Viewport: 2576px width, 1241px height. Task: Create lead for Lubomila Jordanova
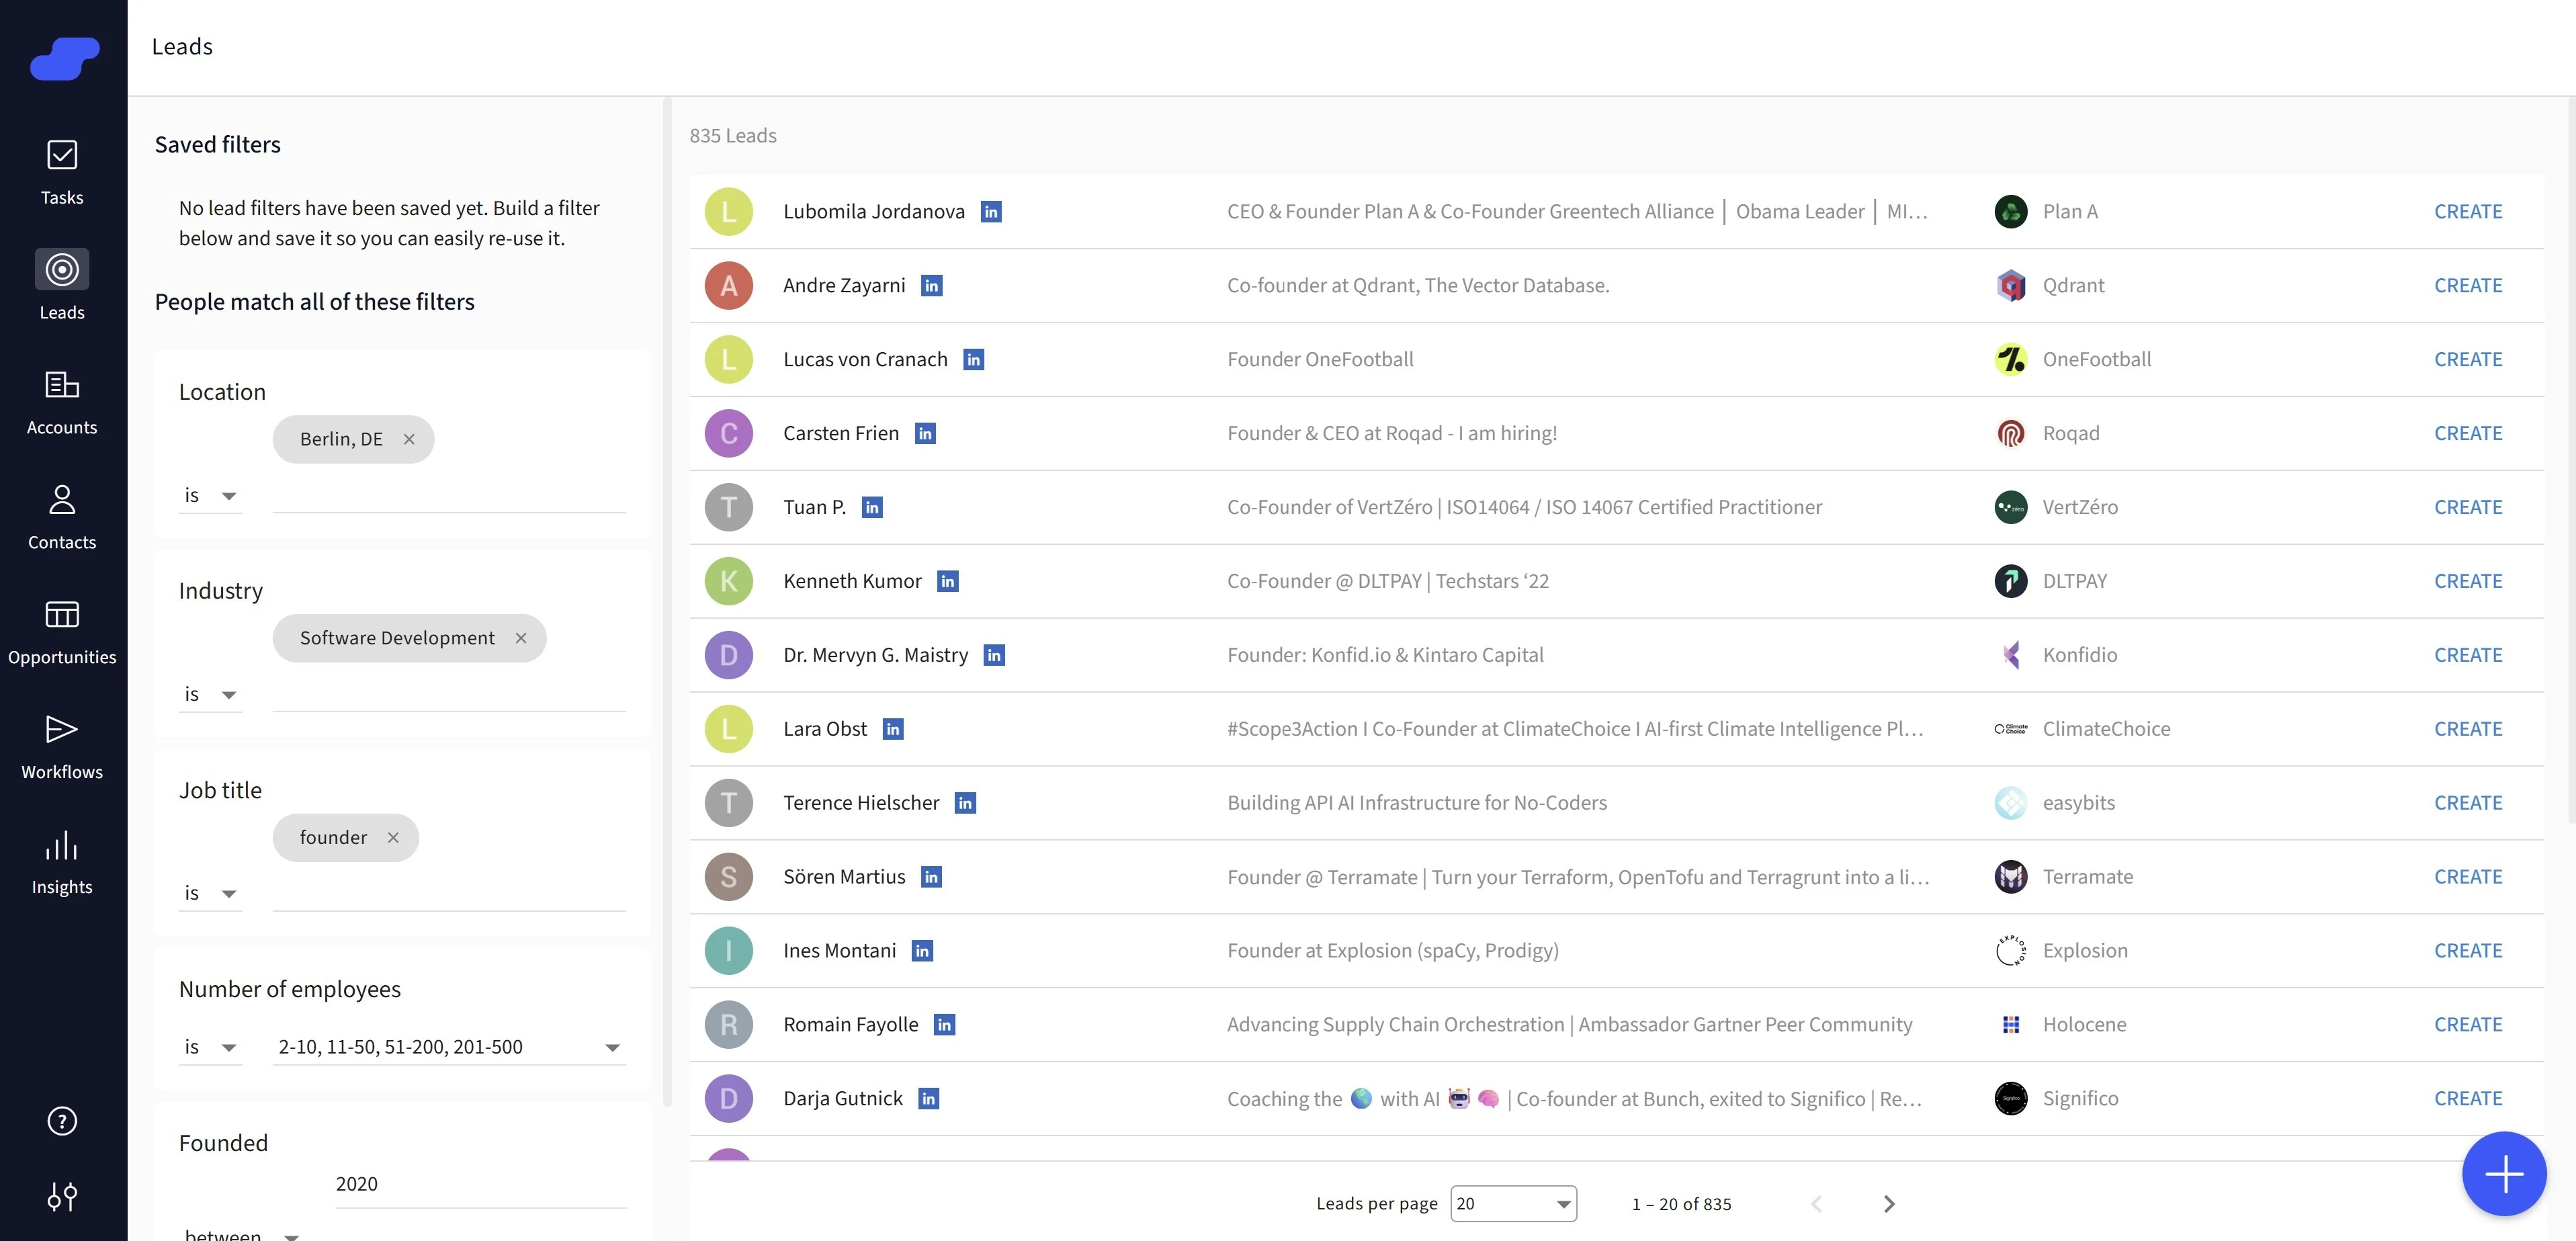click(2468, 212)
